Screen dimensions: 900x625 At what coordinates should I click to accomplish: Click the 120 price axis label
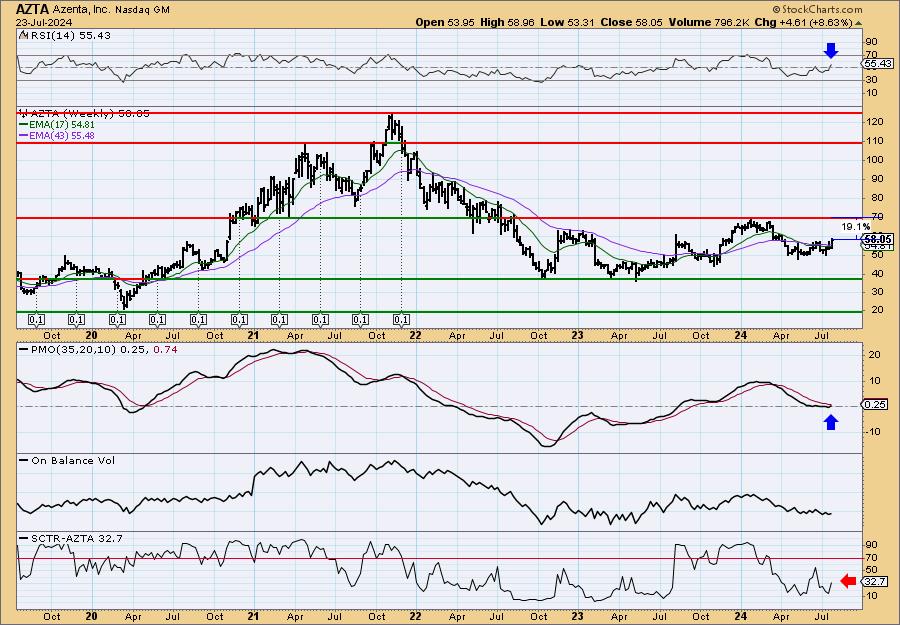[x=874, y=122]
